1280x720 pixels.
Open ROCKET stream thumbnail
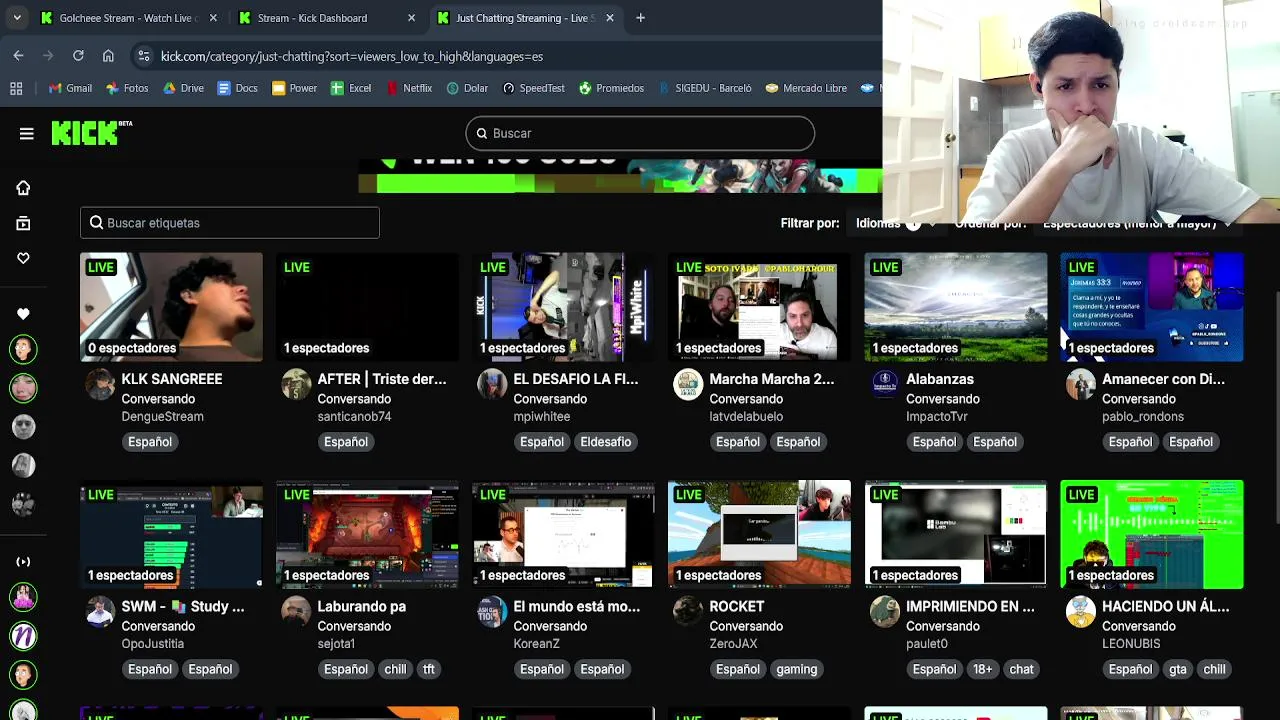[759, 534]
